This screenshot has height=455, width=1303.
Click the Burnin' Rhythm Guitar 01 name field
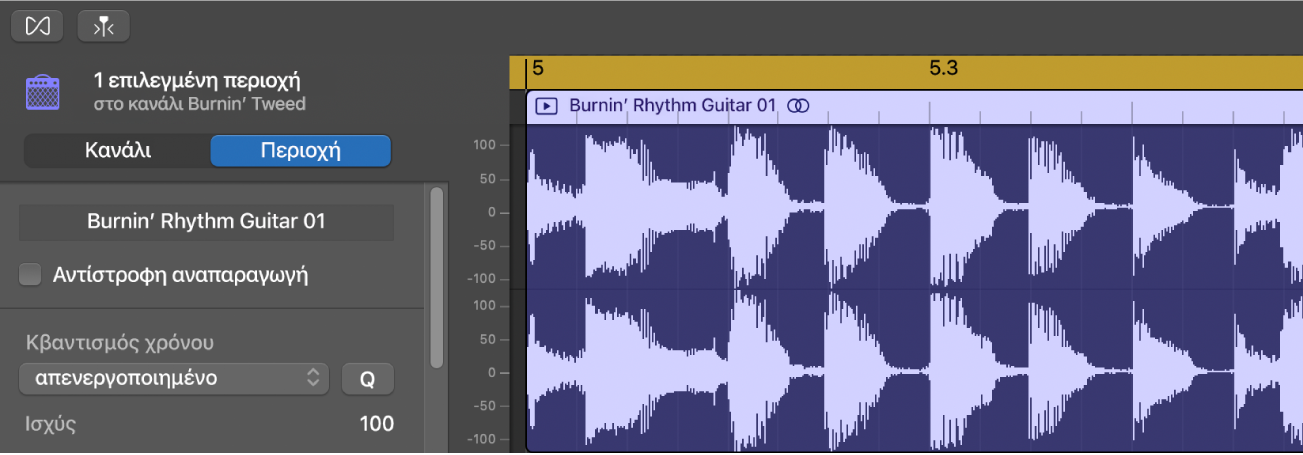pyautogui.click(x=206, y=222)
